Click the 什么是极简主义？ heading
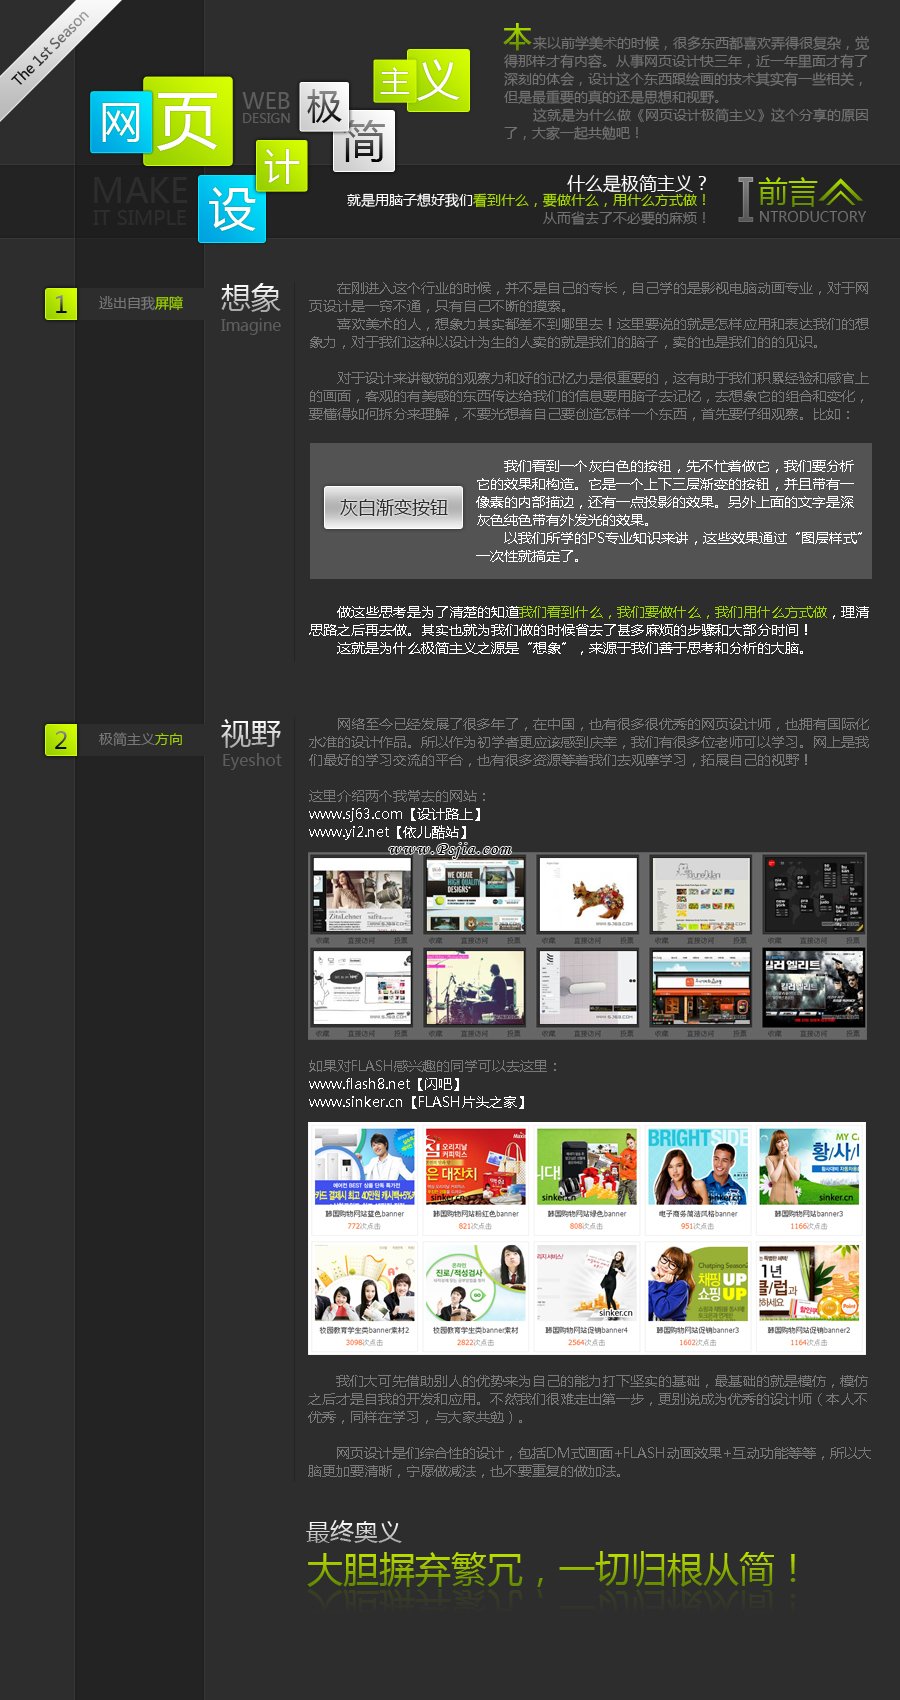This screenshot has height=1700, width=900. 638,183
